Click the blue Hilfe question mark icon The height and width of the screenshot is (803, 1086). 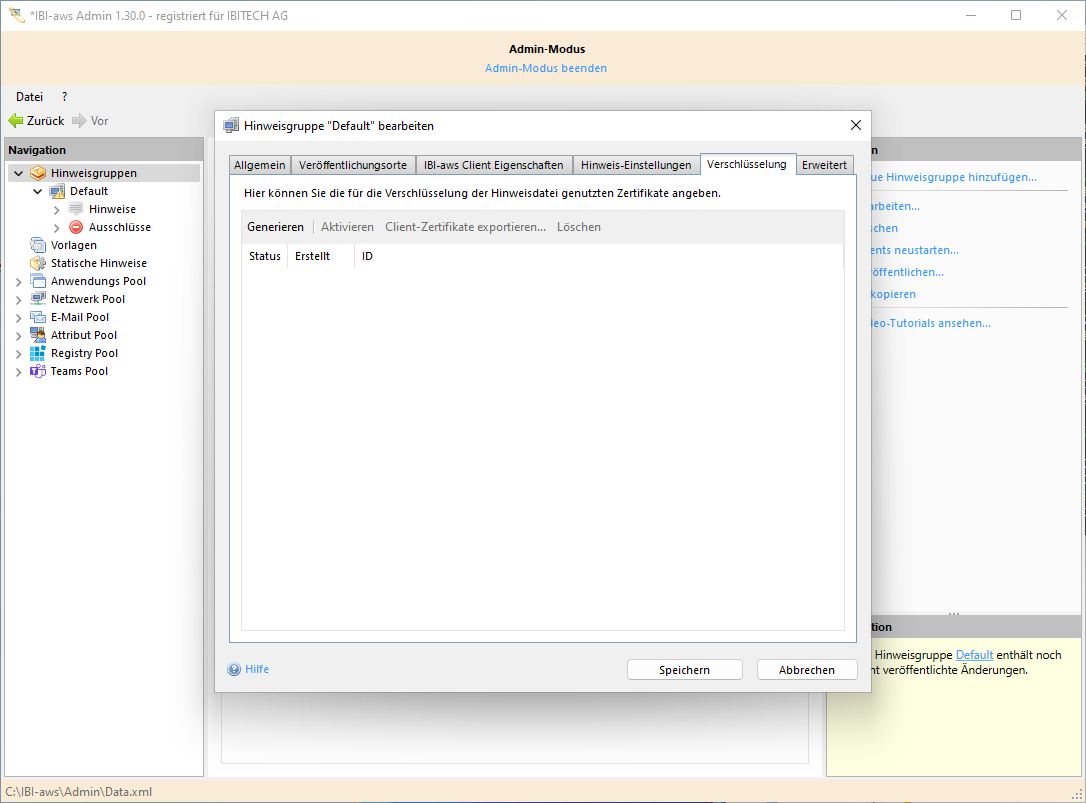(234, 670)
